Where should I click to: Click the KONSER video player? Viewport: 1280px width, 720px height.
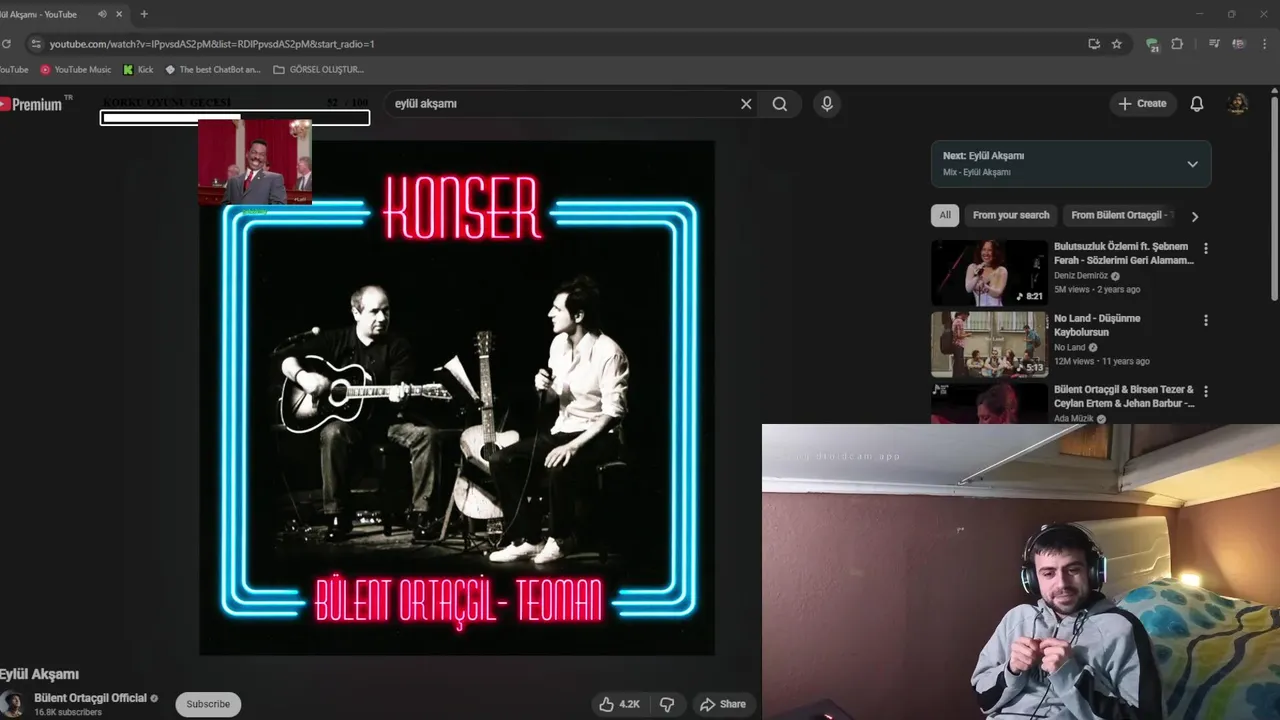pos(457,398)
